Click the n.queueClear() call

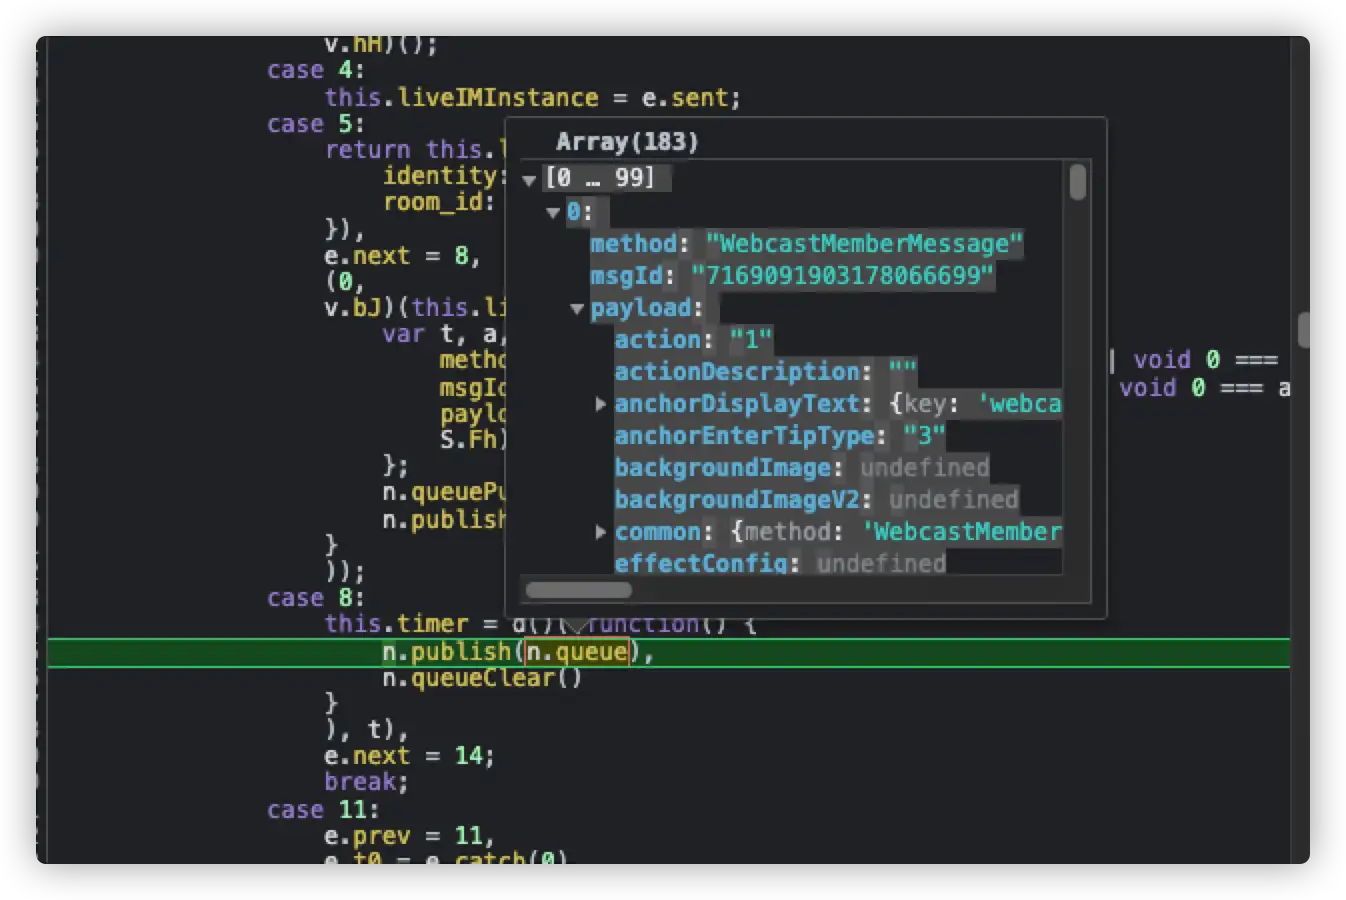482,678
